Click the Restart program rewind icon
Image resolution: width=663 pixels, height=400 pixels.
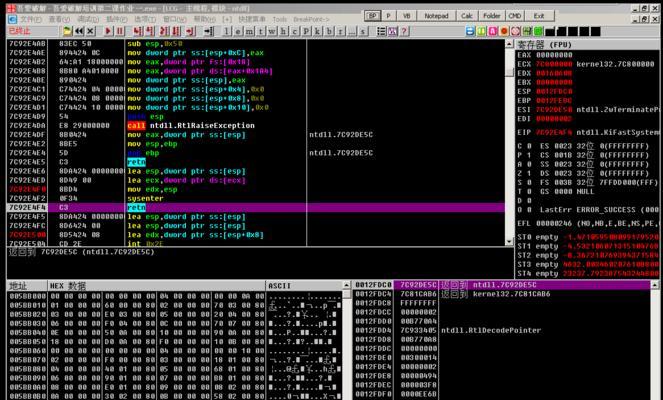79,31
